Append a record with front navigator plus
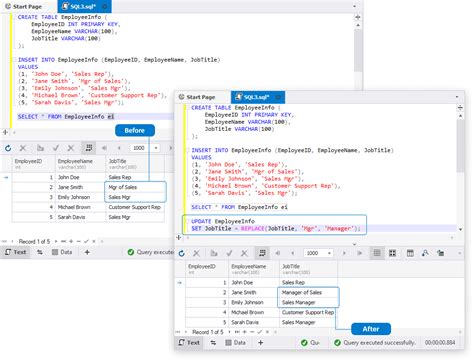This screenshot has height=364, width=474. [245, 332]
